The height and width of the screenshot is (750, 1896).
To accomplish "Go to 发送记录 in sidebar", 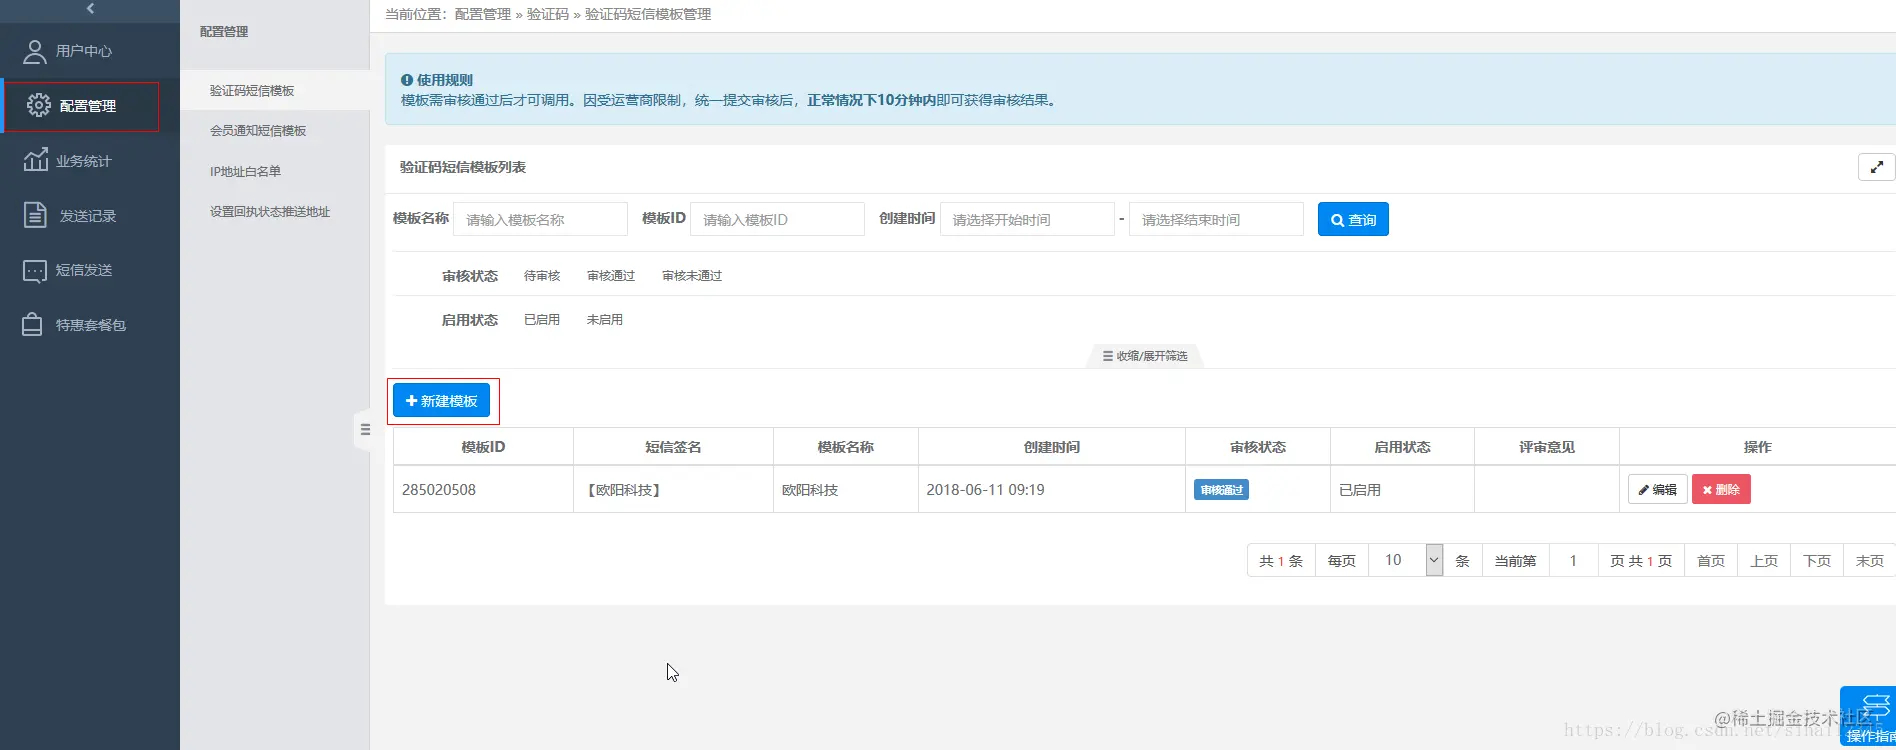I will point(88,216).
